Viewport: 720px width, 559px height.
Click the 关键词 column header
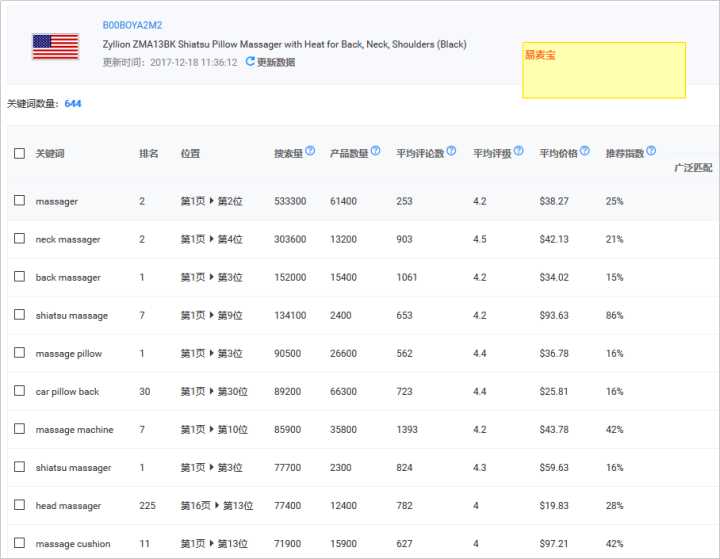point(50,154)
